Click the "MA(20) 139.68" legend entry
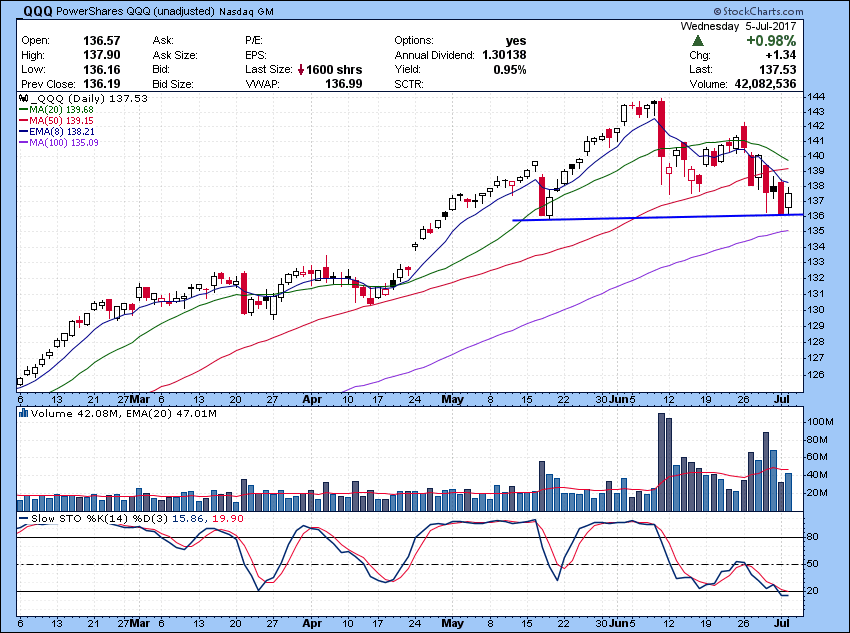 (x=61, y=109)
